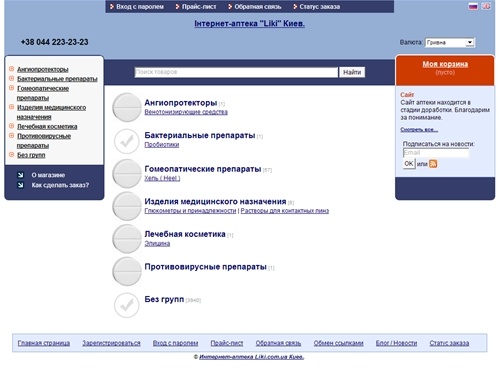Open Ангиопротекторы link in sidebar
Image resolution: width=500 pixels, height=375 pixels.
point(43,69)
